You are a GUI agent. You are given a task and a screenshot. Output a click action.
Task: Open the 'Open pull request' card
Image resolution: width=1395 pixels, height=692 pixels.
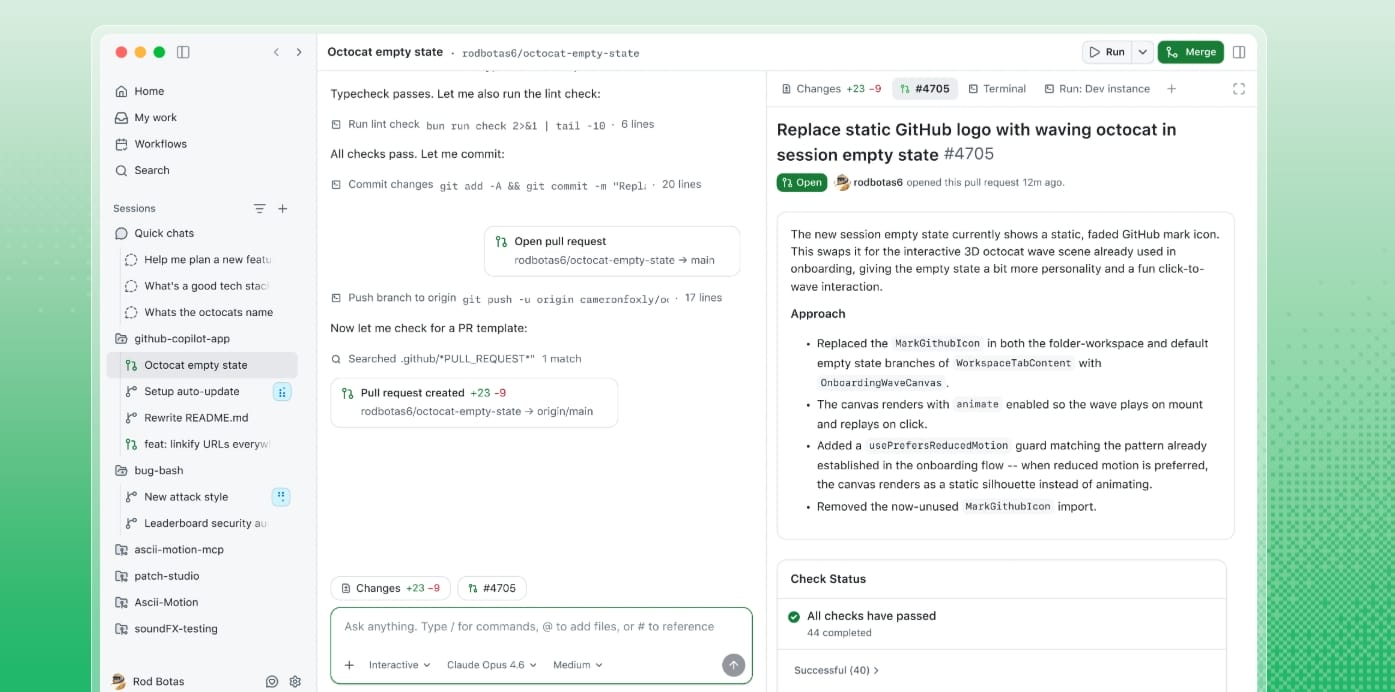pyautogui.click(x=612, y=251)
